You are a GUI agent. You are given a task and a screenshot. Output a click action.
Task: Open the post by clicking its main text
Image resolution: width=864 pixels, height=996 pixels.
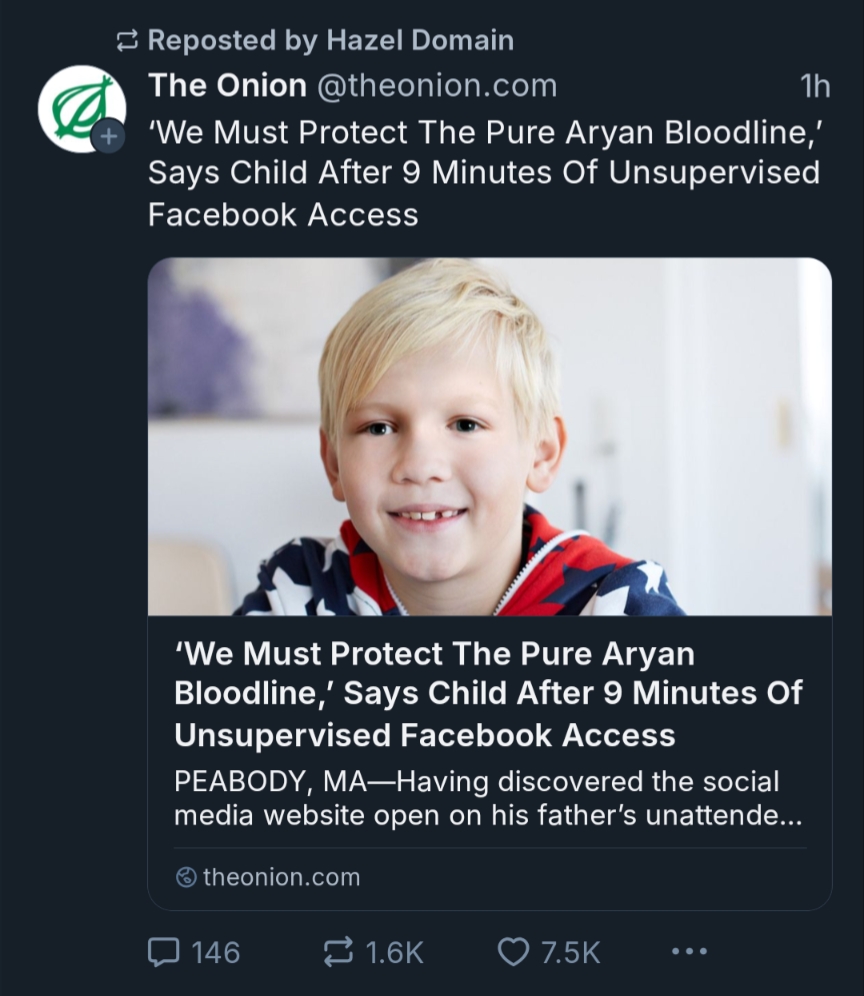pos(483,173)
